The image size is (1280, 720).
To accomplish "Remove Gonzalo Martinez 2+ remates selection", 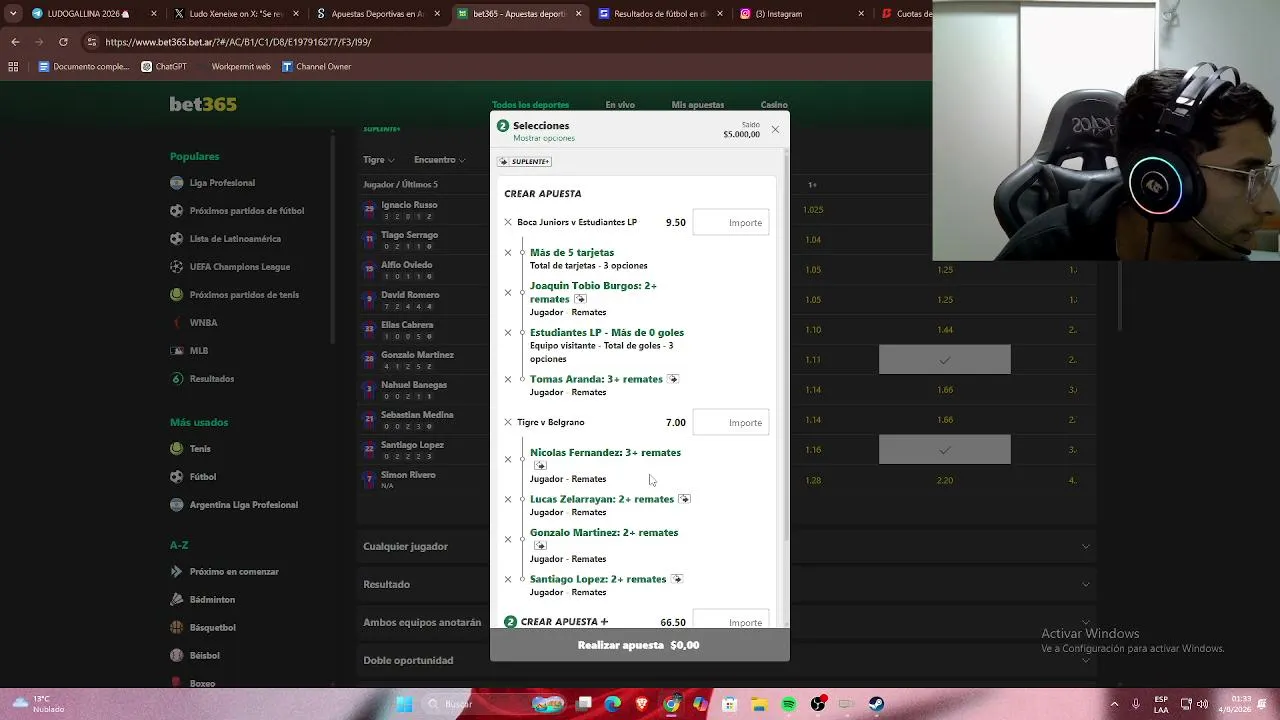I will pyautogui.click(x=508, y=539).
